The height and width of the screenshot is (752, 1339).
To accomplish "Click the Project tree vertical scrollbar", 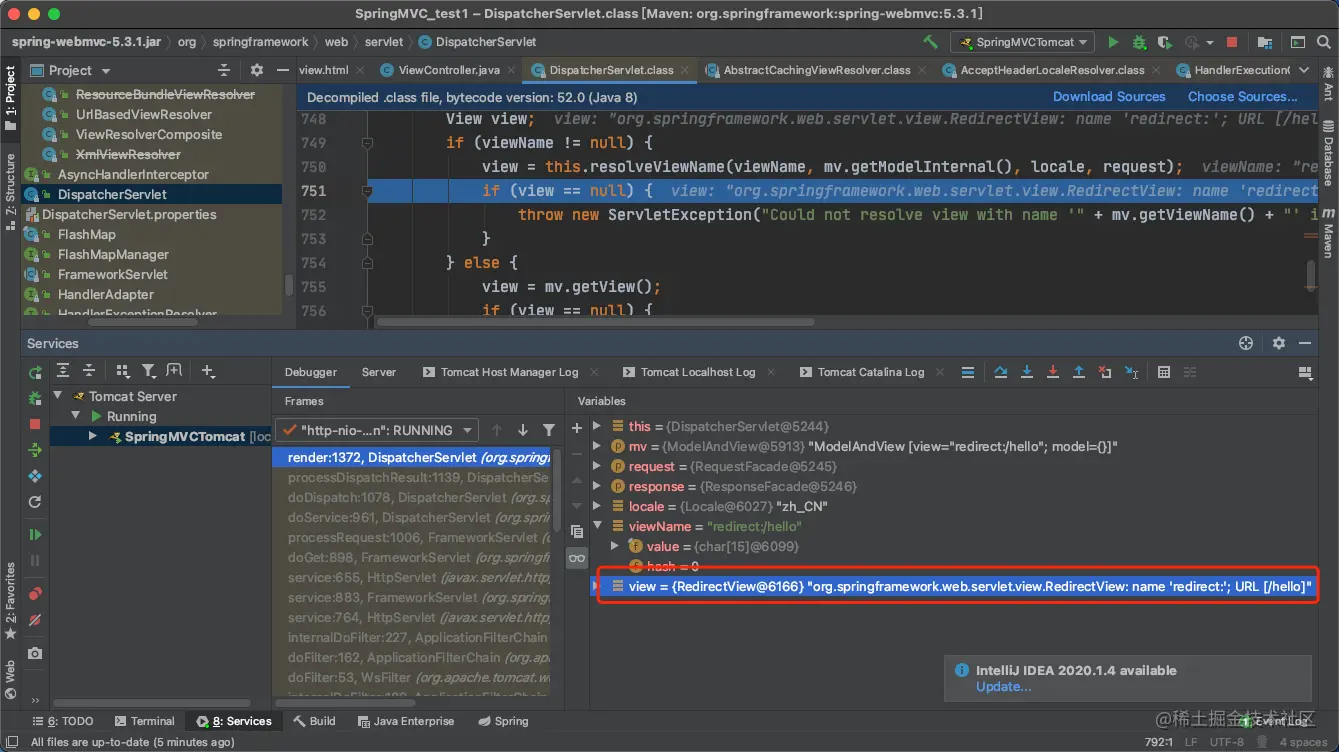I will coord(289,285).
